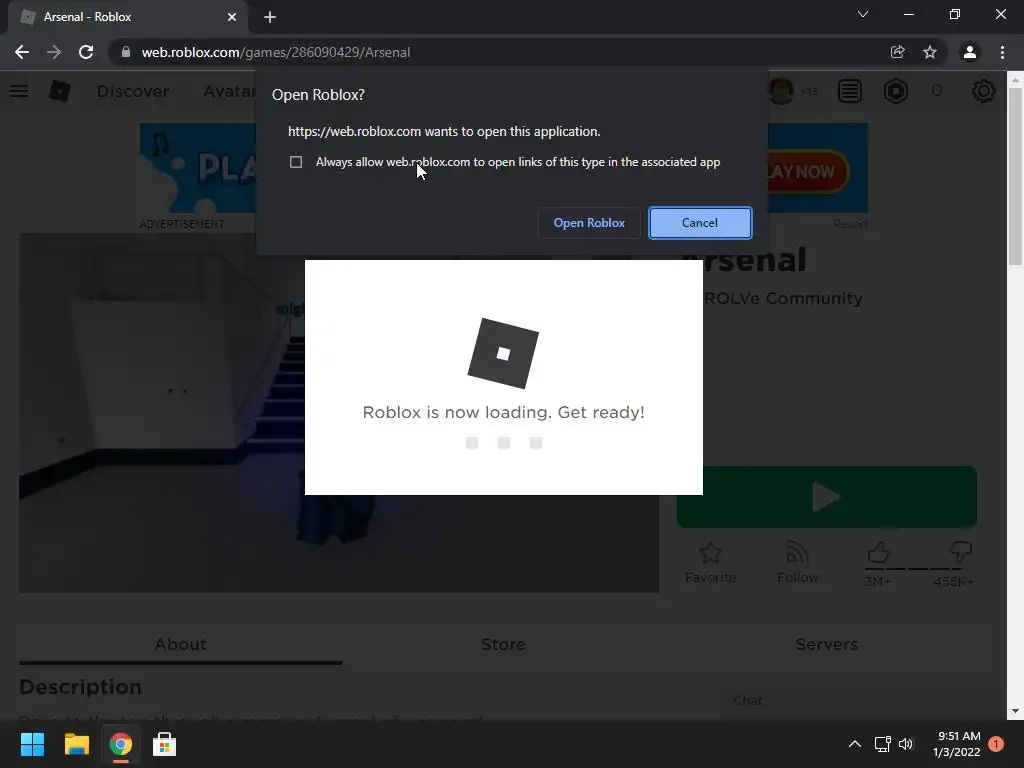Viewport: 1024px width, 768px height.
Task: Open Roblox user avatar profile
Action: click(781, 91)
